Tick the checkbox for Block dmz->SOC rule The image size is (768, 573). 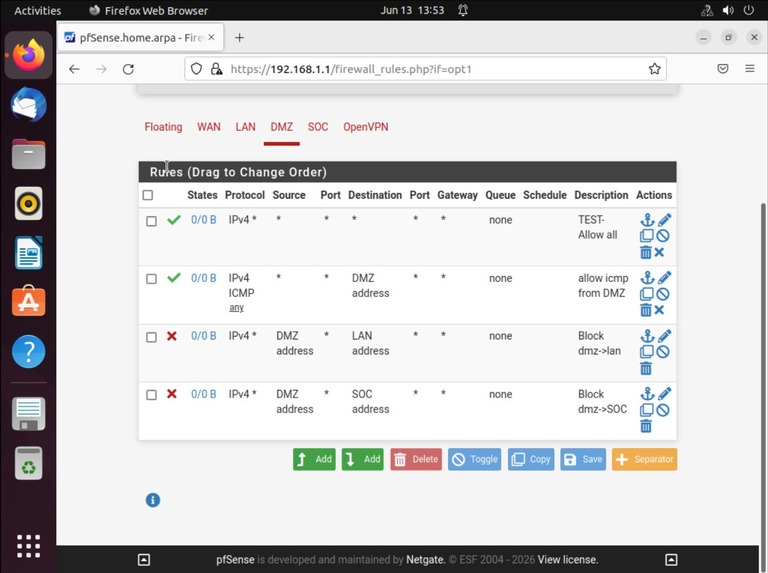click(x=151, y=395)
